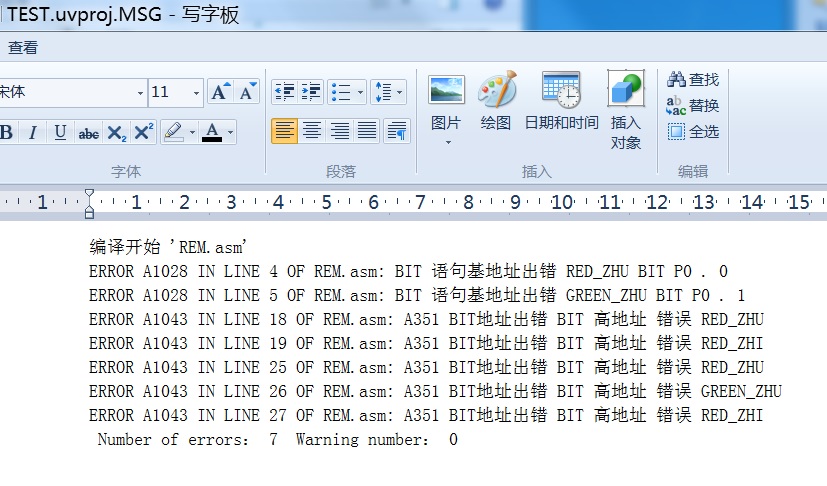827x486 pixels.
Task: Toggle strikethrough formatting
Action: [x=89, y=132]
